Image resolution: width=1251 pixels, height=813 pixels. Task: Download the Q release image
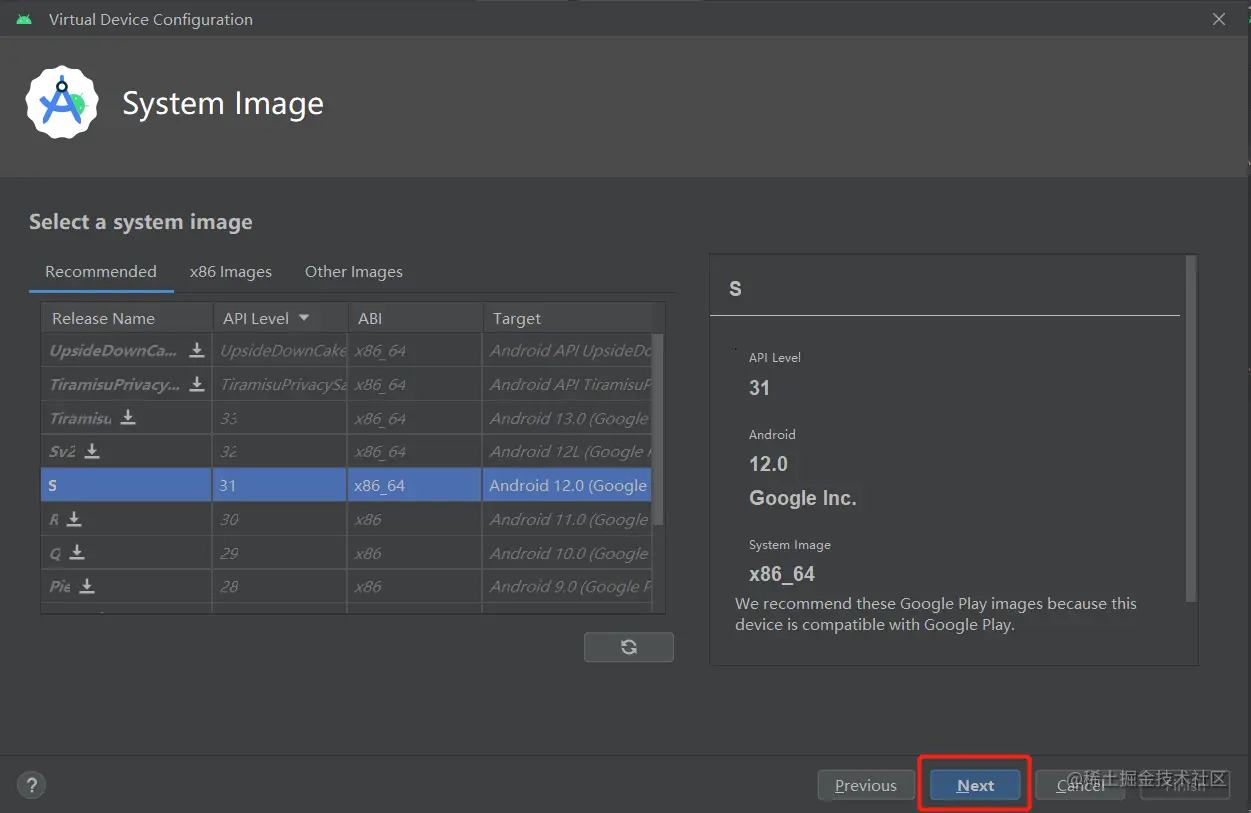[77, 553]
